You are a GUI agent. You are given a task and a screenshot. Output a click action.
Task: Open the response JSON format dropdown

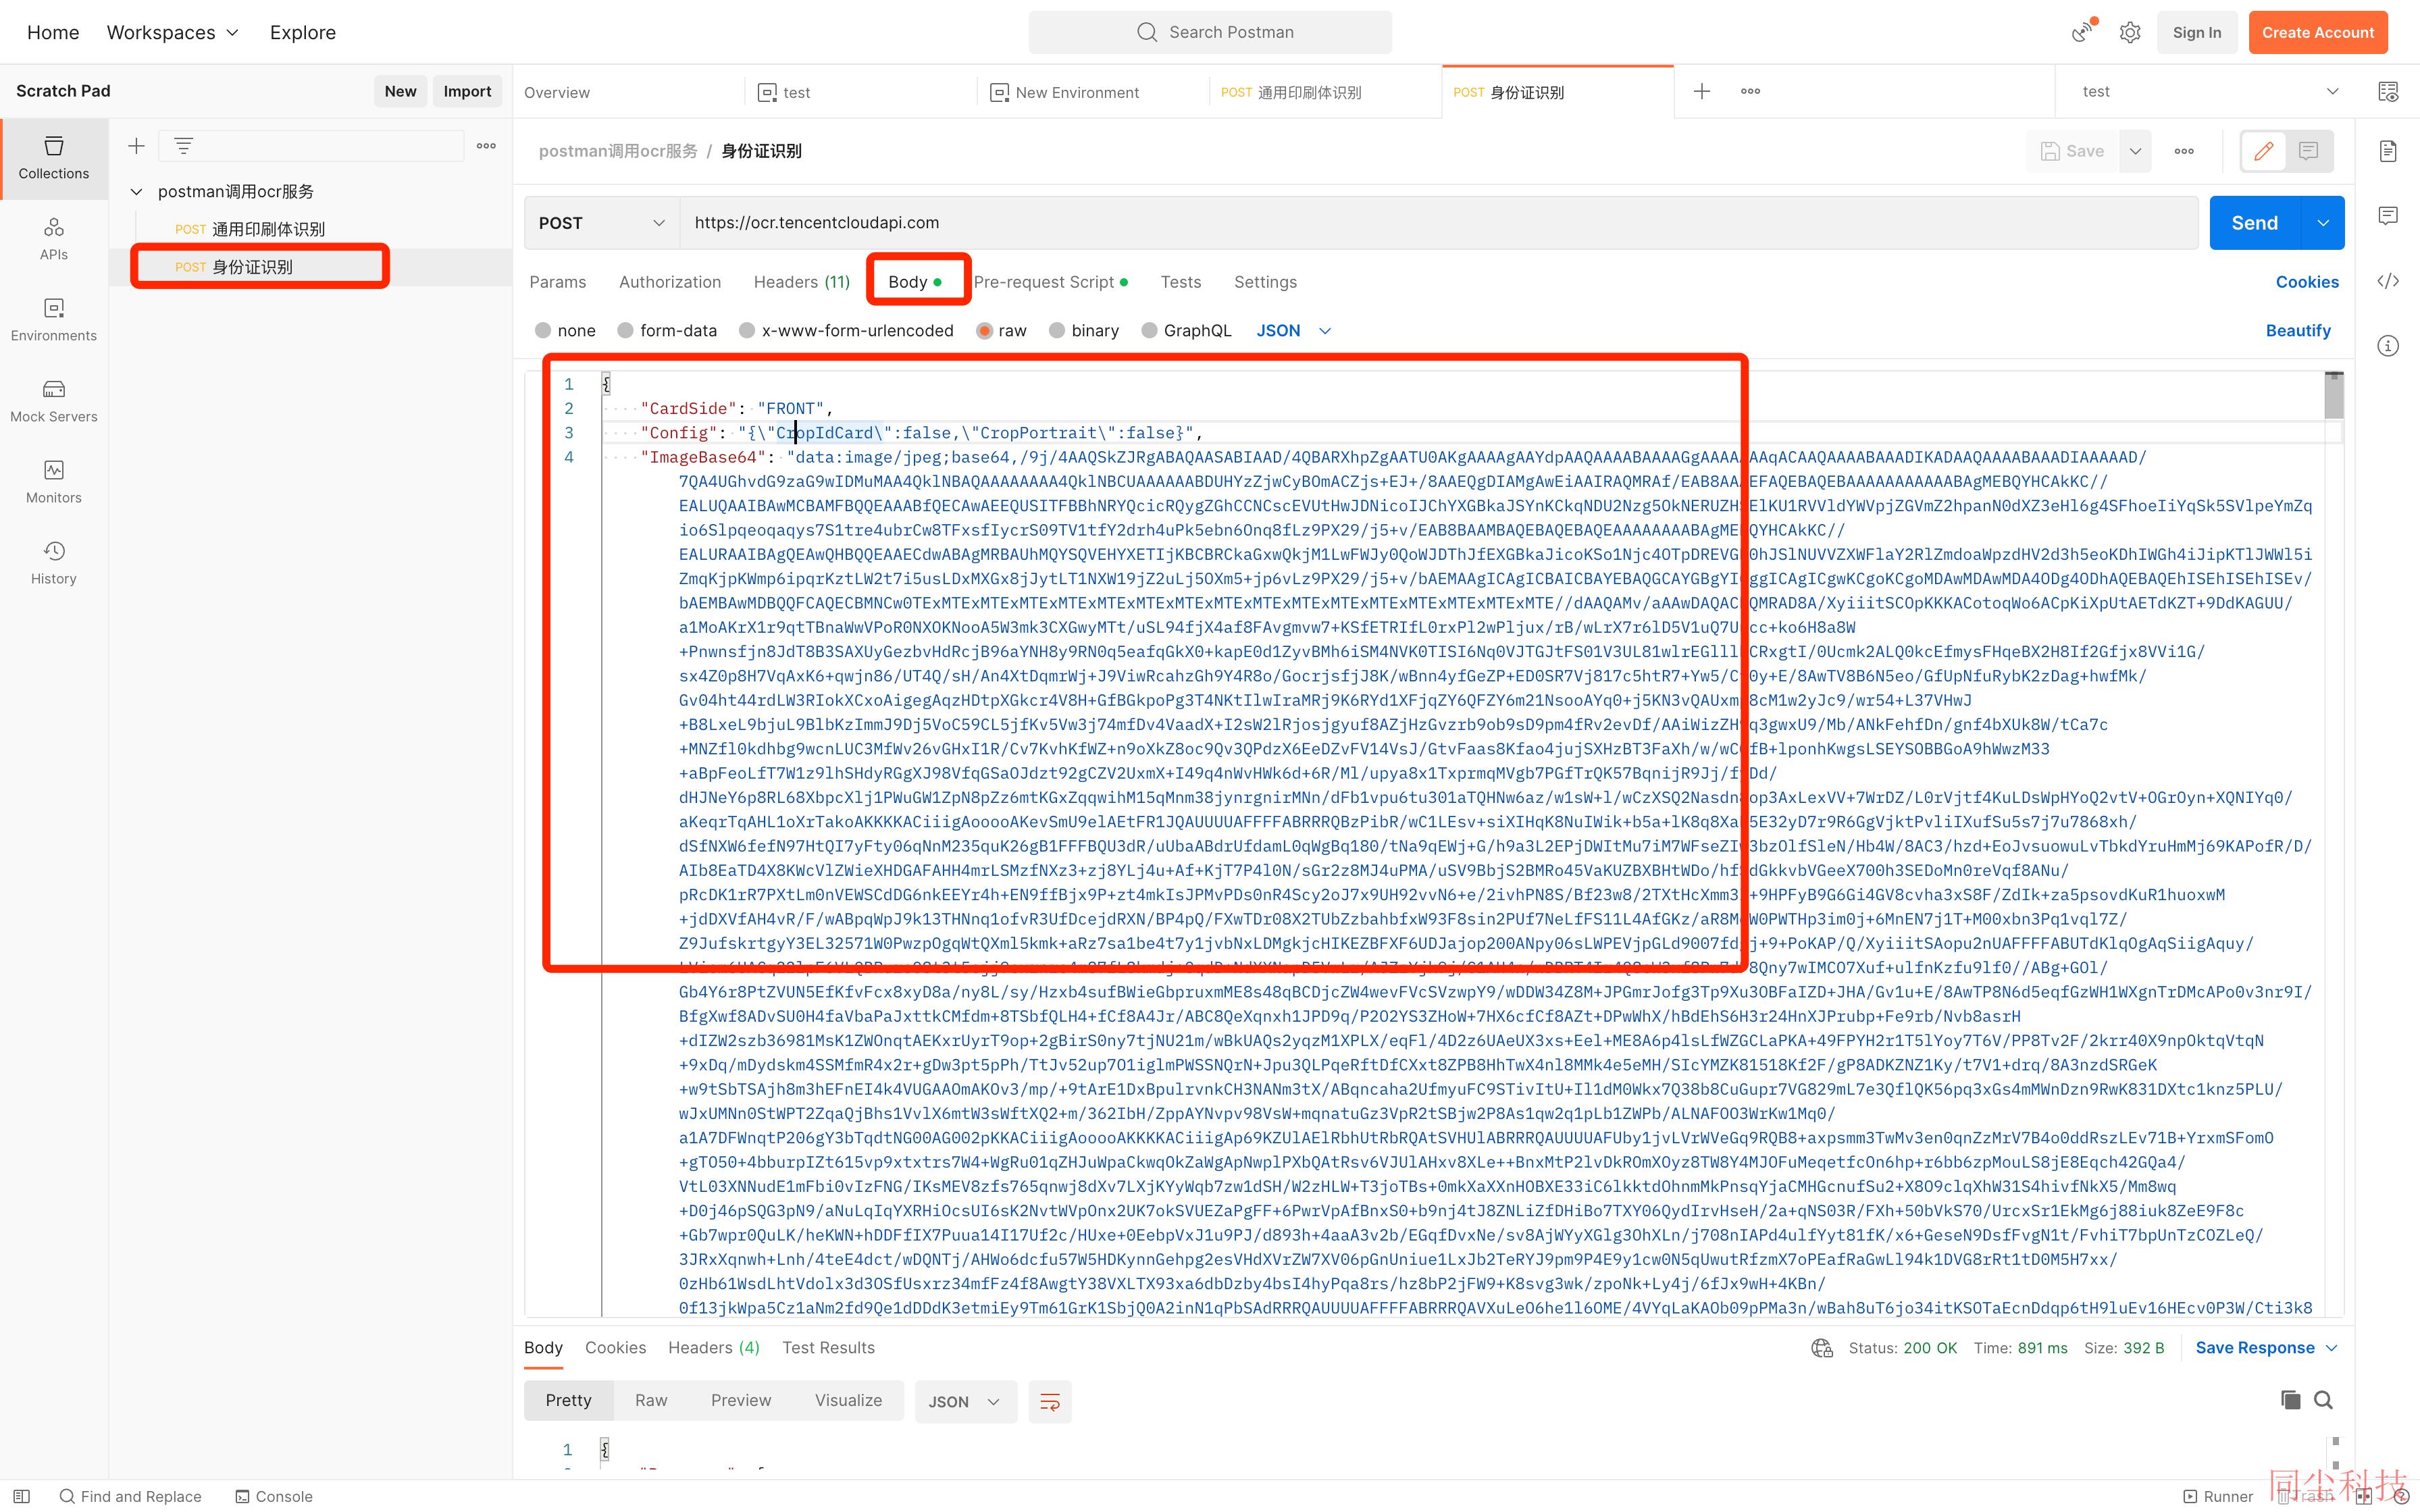(965, 1402)
